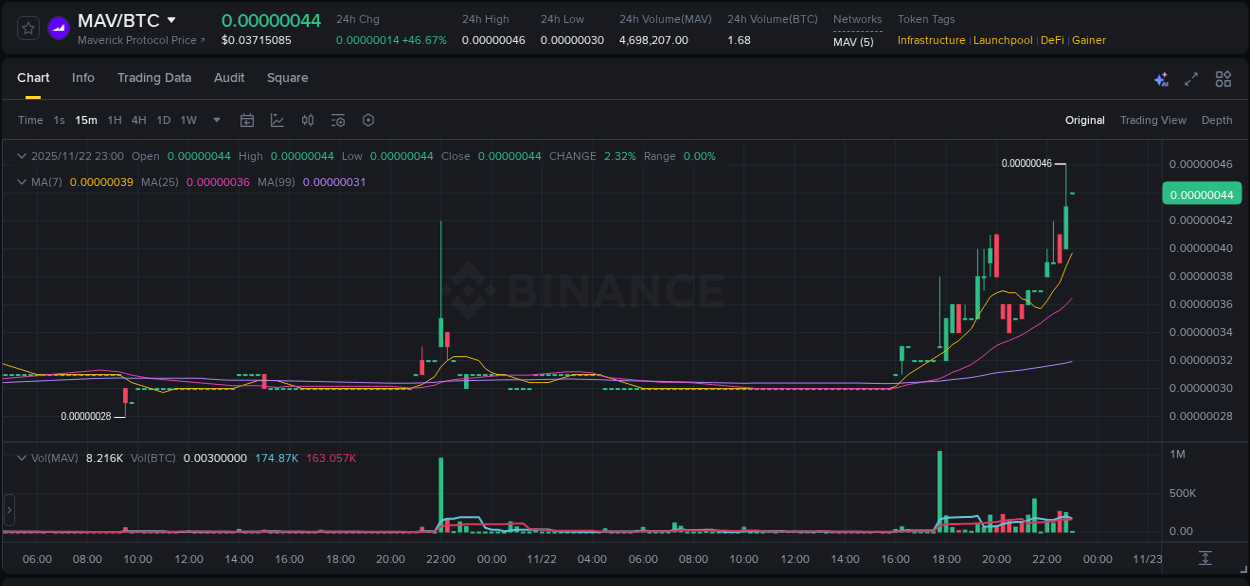Open the MAV/BTC pair selector dropdown
1250x586 pixels.
click(x=170, y=19)
